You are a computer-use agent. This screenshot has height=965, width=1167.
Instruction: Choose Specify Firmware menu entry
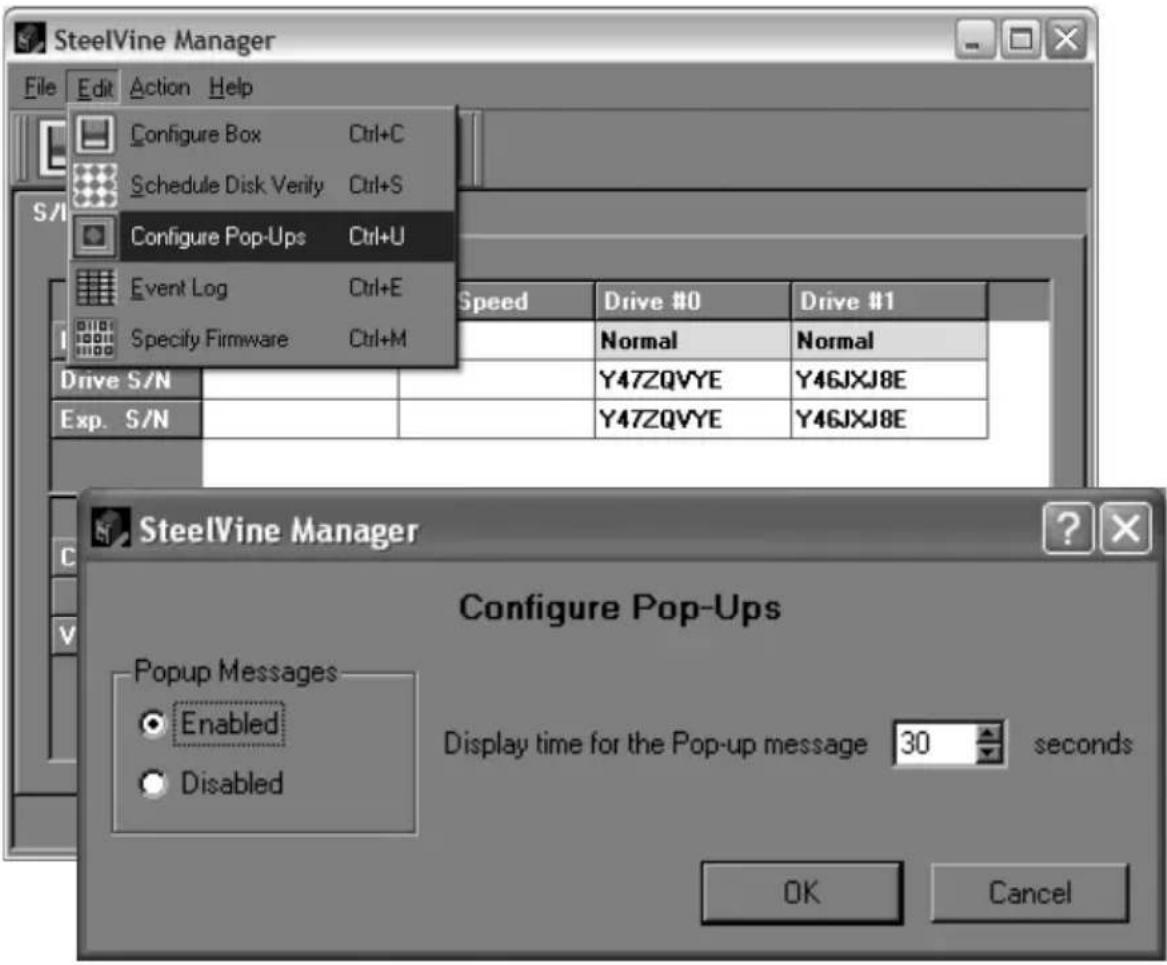point(262,339)
